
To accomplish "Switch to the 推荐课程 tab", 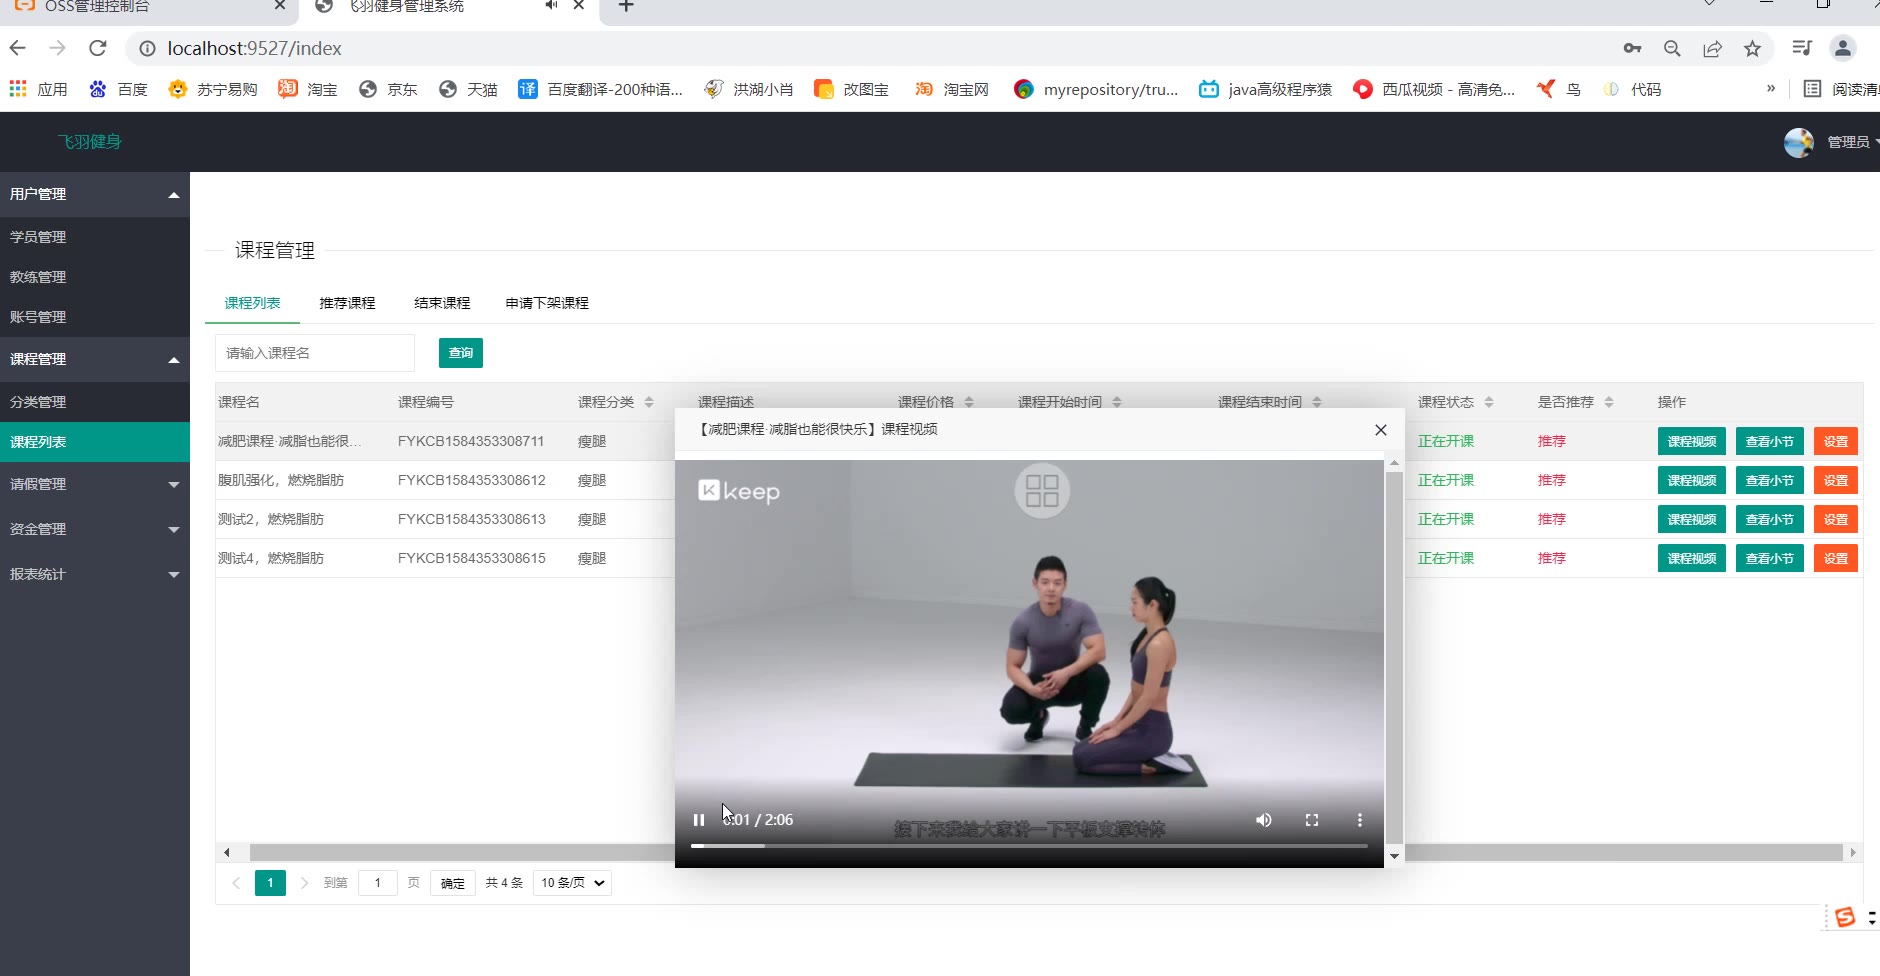I will 347,303.
